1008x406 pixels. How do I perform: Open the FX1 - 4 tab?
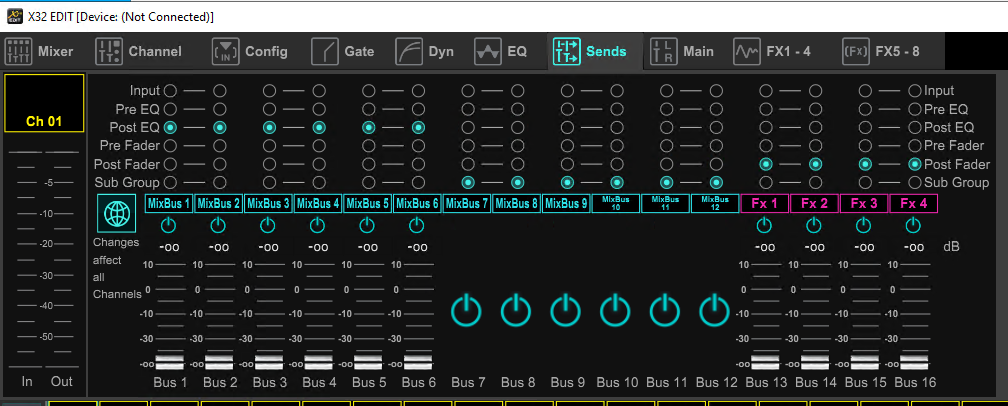click(772, 51)
